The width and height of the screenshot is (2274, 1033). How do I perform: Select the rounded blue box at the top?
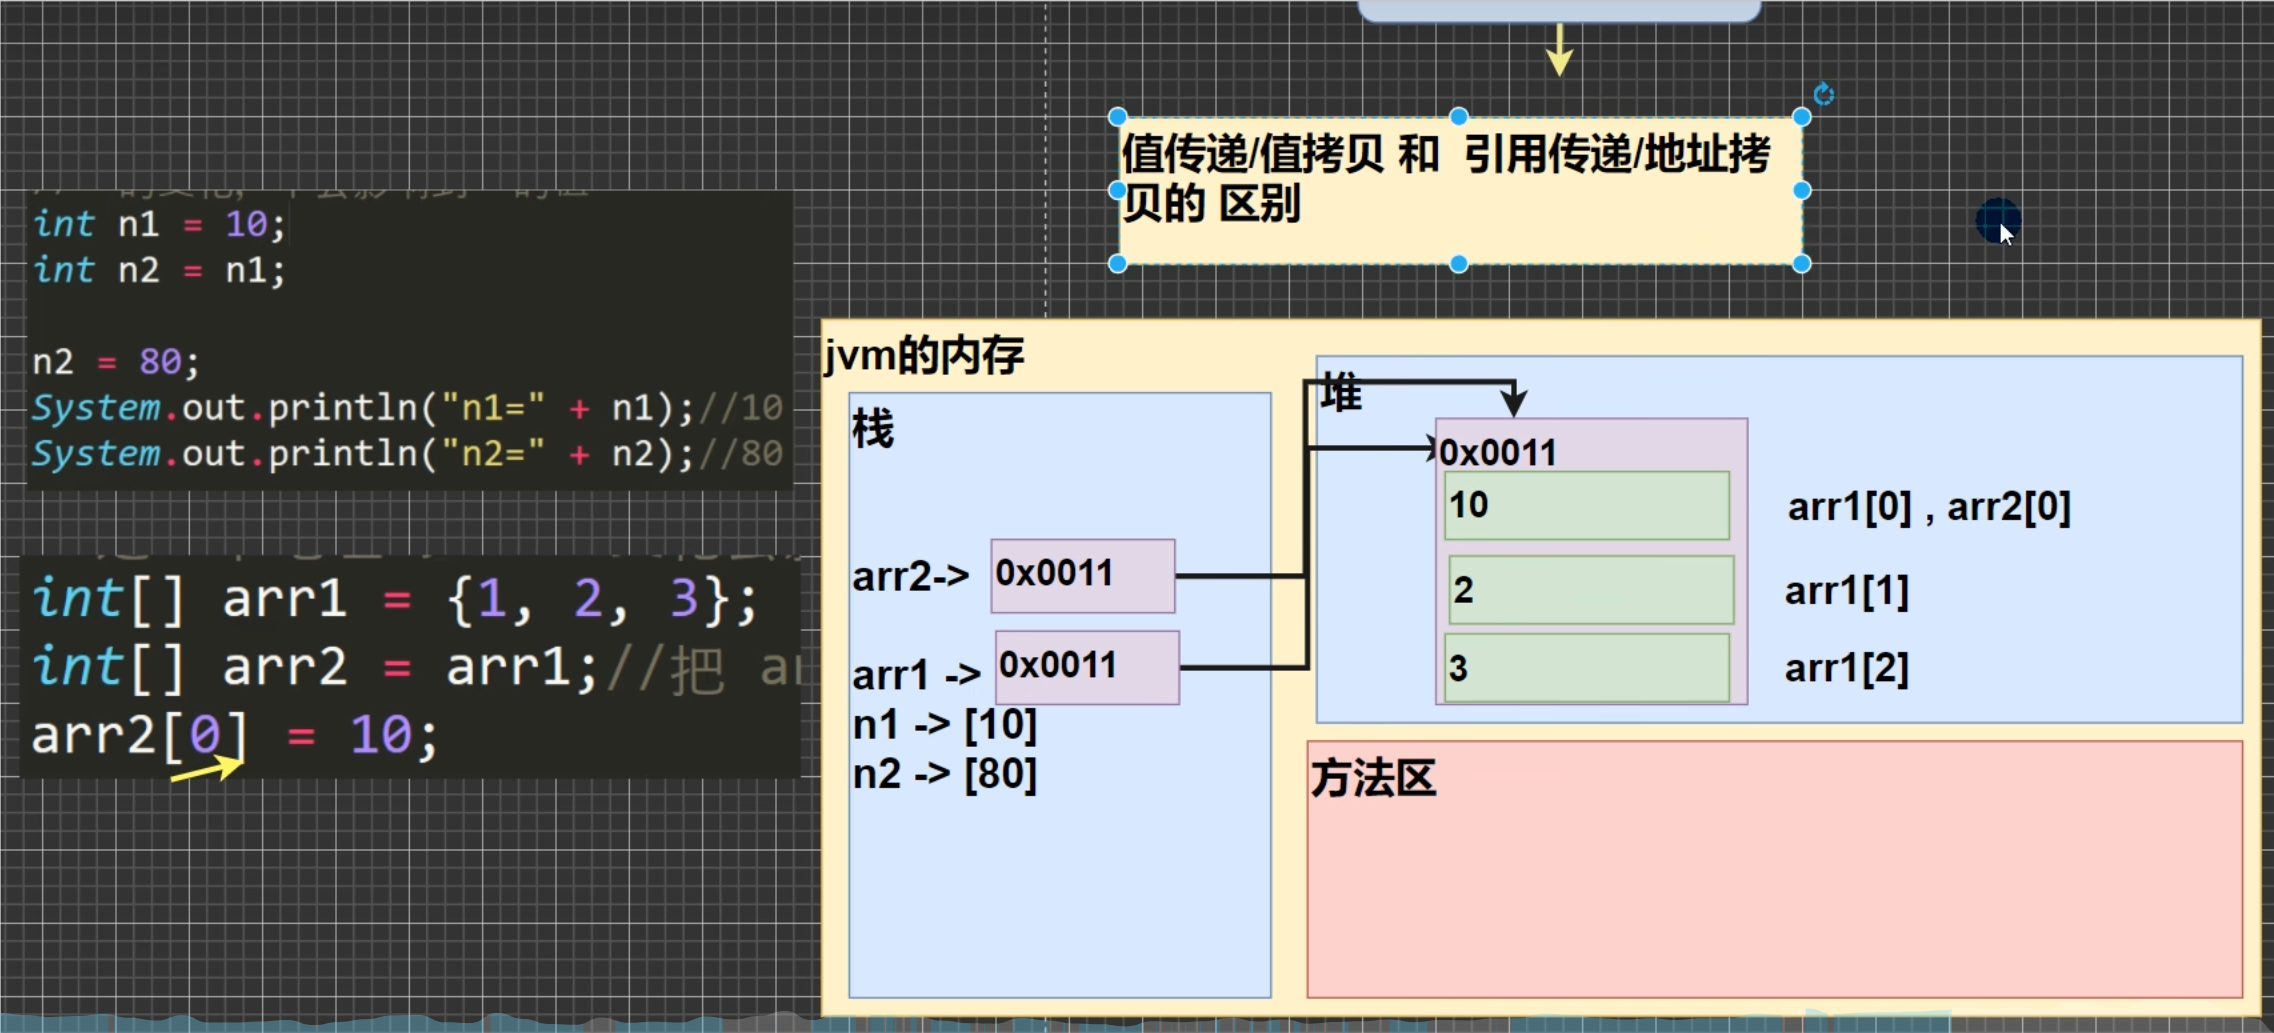pos(1559,10)
